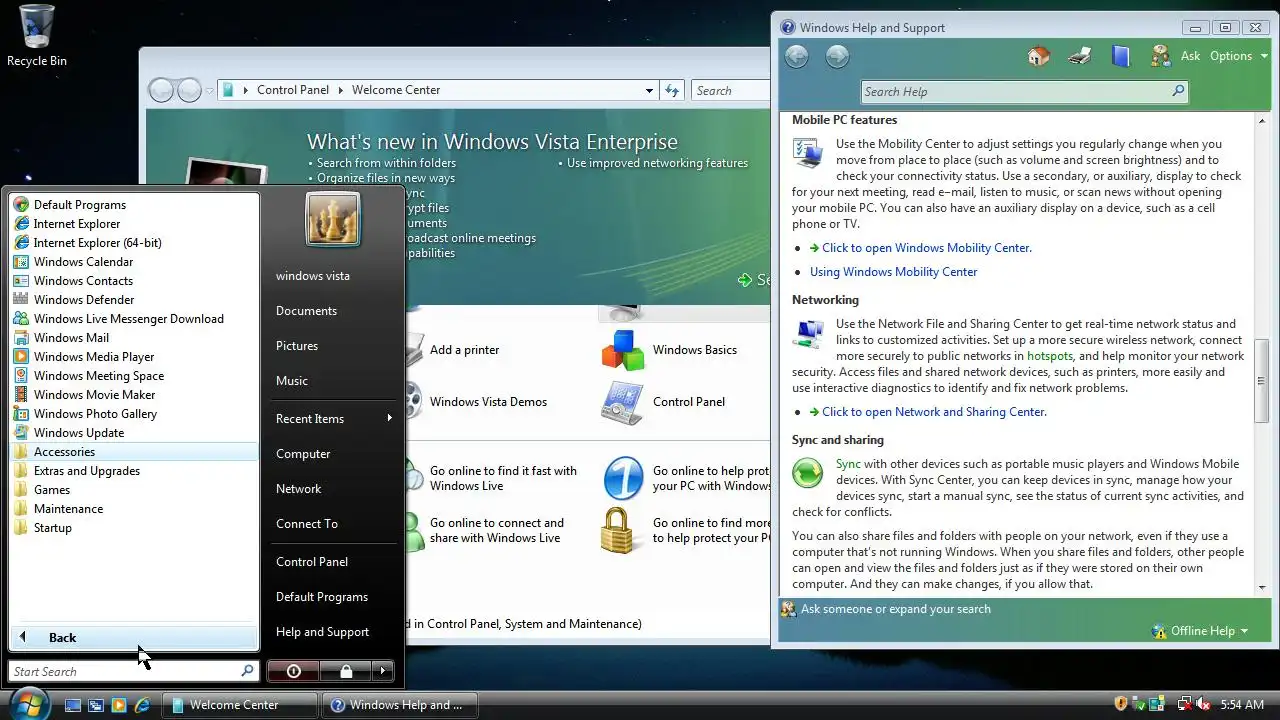Viewport: 1280px width, 720px height.
Task: Expand the Maintenance folder
Action: [134, 509]
